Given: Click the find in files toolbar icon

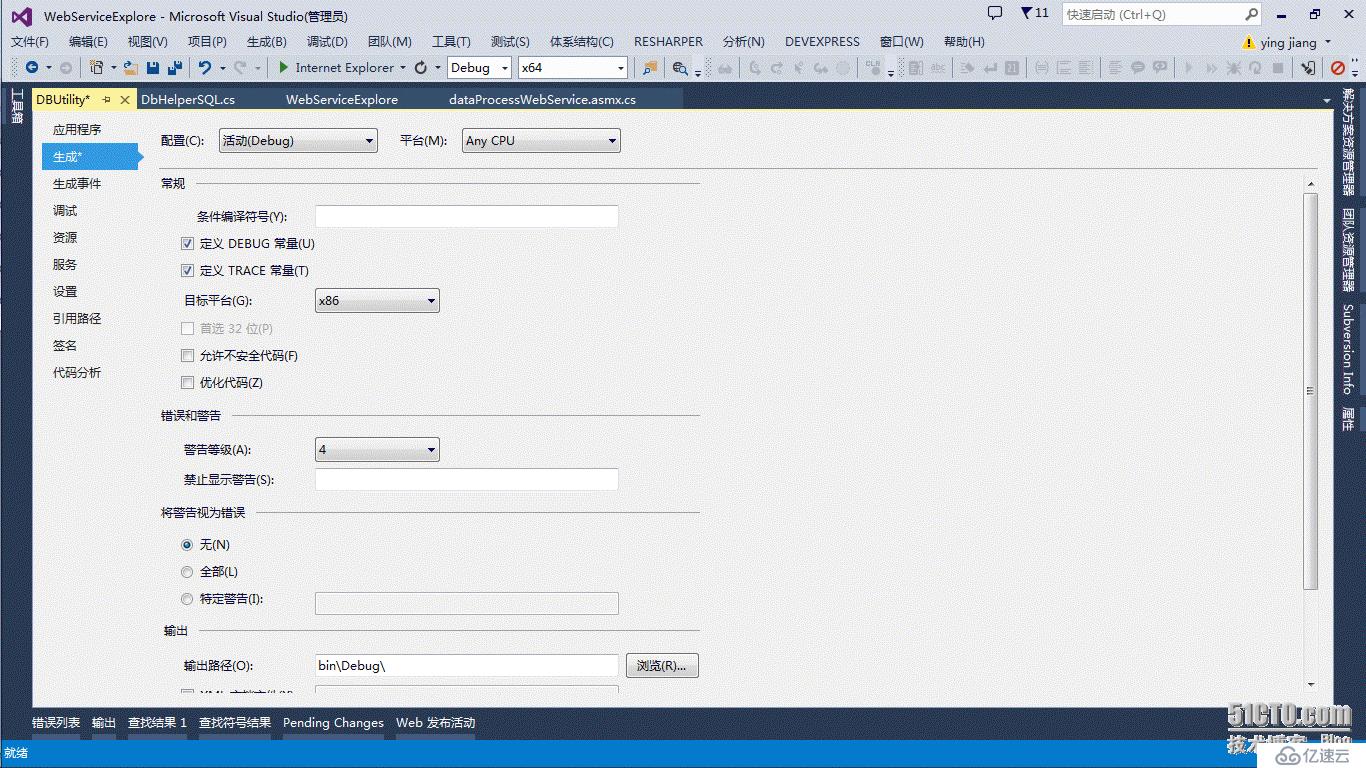Looking at the screenshot, I should tap(651, 68).
